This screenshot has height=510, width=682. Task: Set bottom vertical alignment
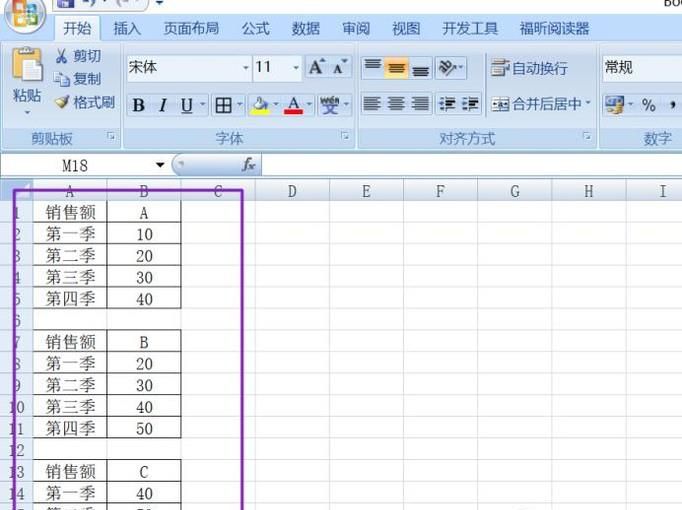pos(420,67)
